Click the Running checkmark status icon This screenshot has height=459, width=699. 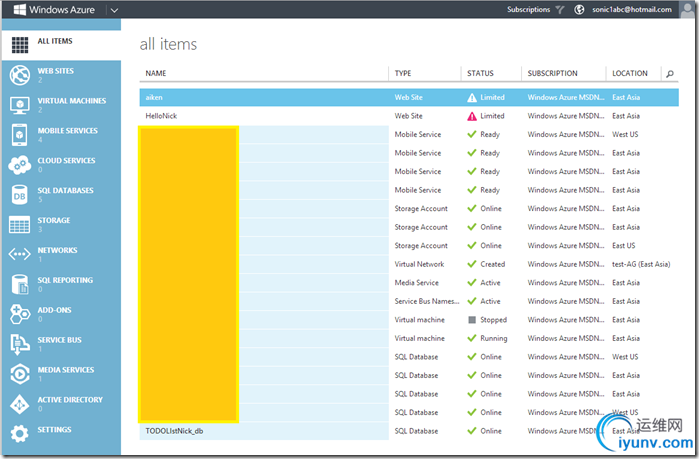click(472, 338)
